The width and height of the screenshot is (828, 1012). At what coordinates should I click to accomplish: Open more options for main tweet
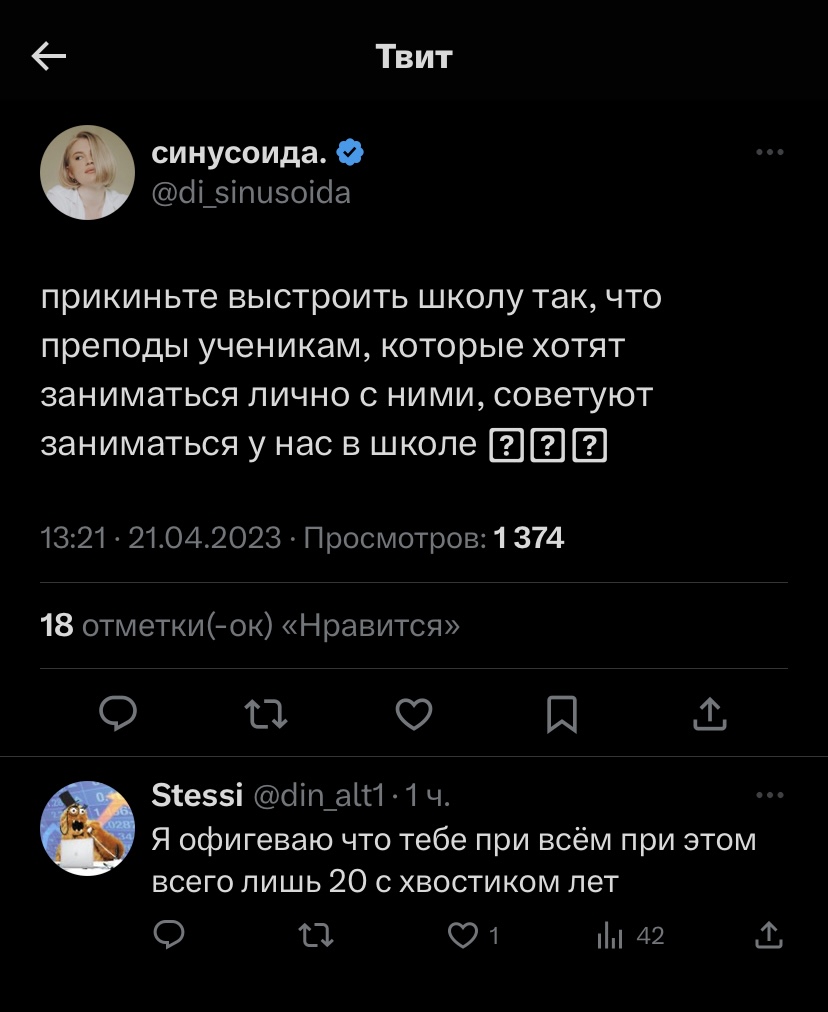(x=769, y=153)
